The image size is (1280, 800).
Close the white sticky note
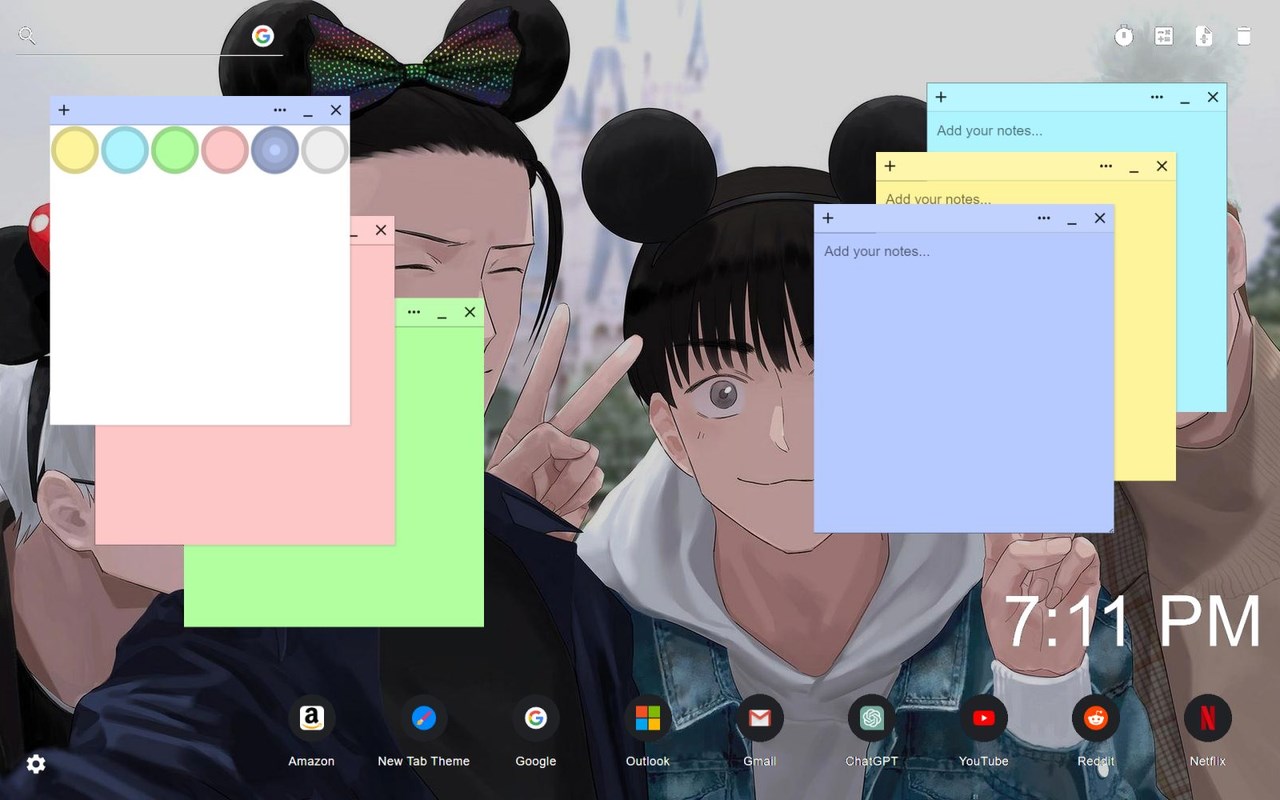[x=336, y=110]
